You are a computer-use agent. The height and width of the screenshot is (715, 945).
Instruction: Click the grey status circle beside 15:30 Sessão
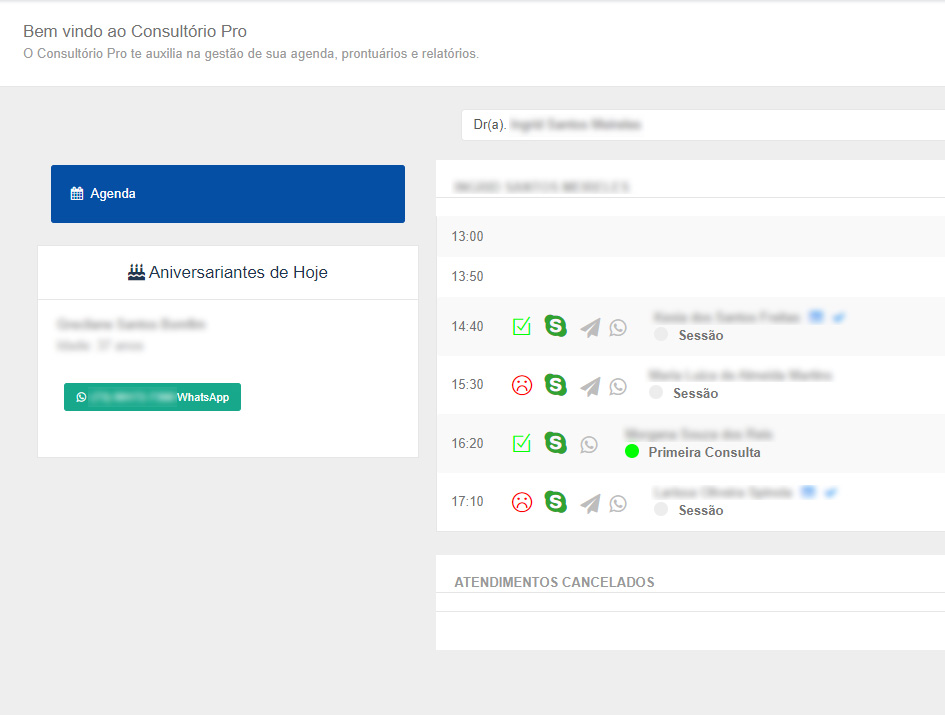[x=656, y=393]
